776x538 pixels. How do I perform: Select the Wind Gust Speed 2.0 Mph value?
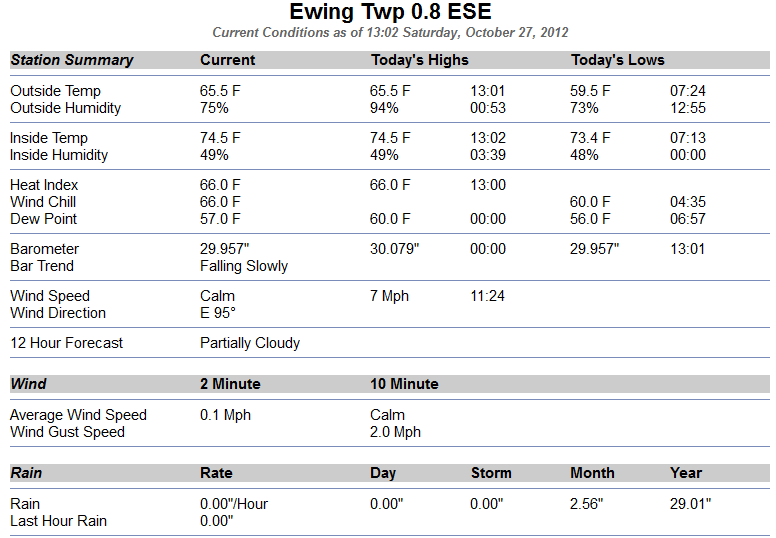(395, 432)
